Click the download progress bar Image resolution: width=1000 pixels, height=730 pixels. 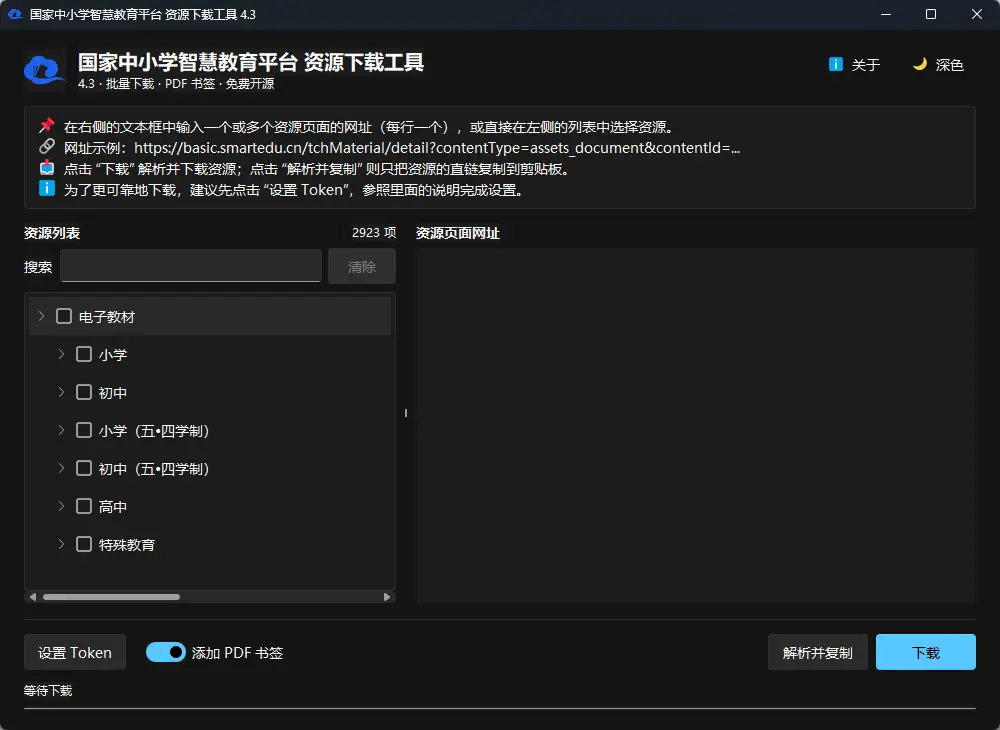tap(499, 708)
